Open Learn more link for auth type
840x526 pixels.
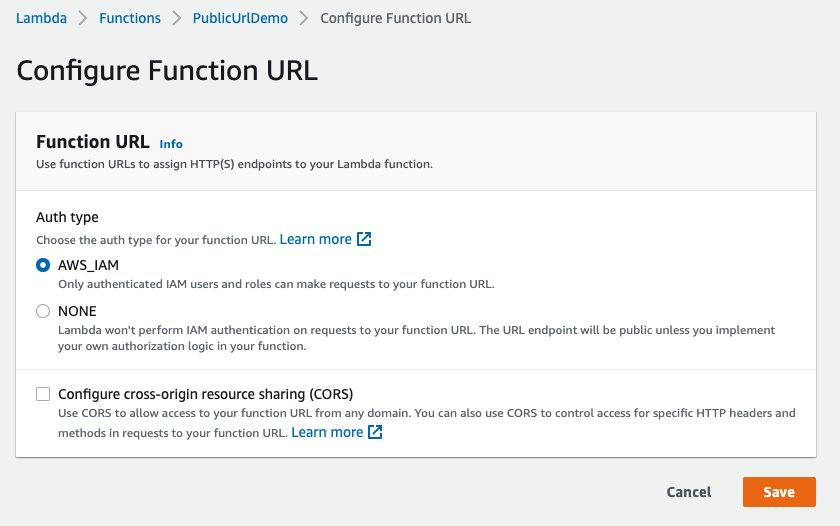point(316,239)
